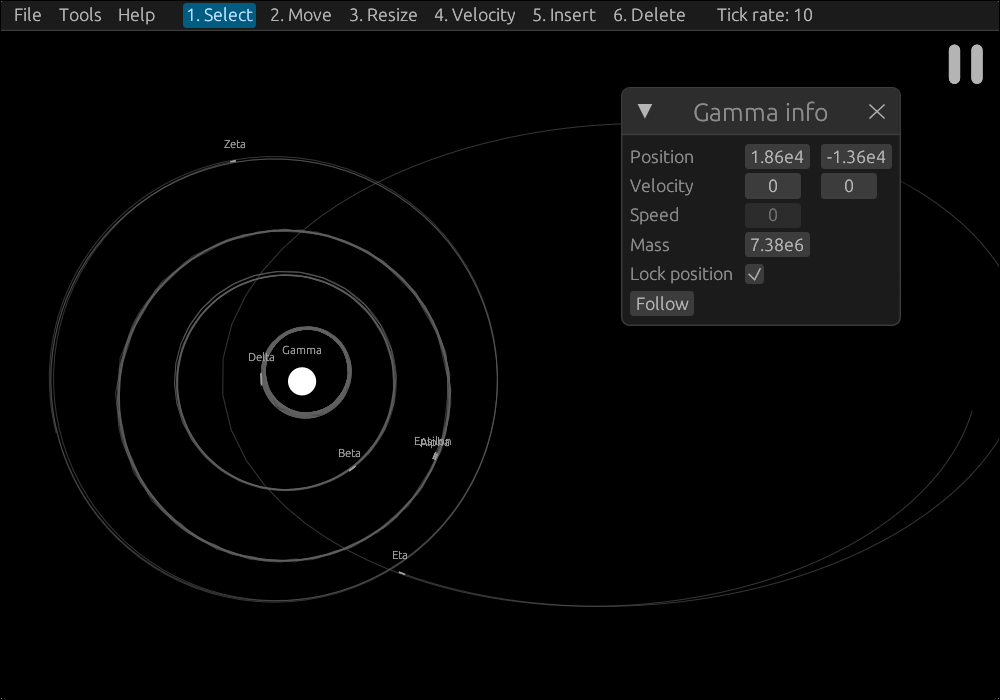Screen dimensions: 1000x700
Task: Open the Tools menu
Action: 80,15
